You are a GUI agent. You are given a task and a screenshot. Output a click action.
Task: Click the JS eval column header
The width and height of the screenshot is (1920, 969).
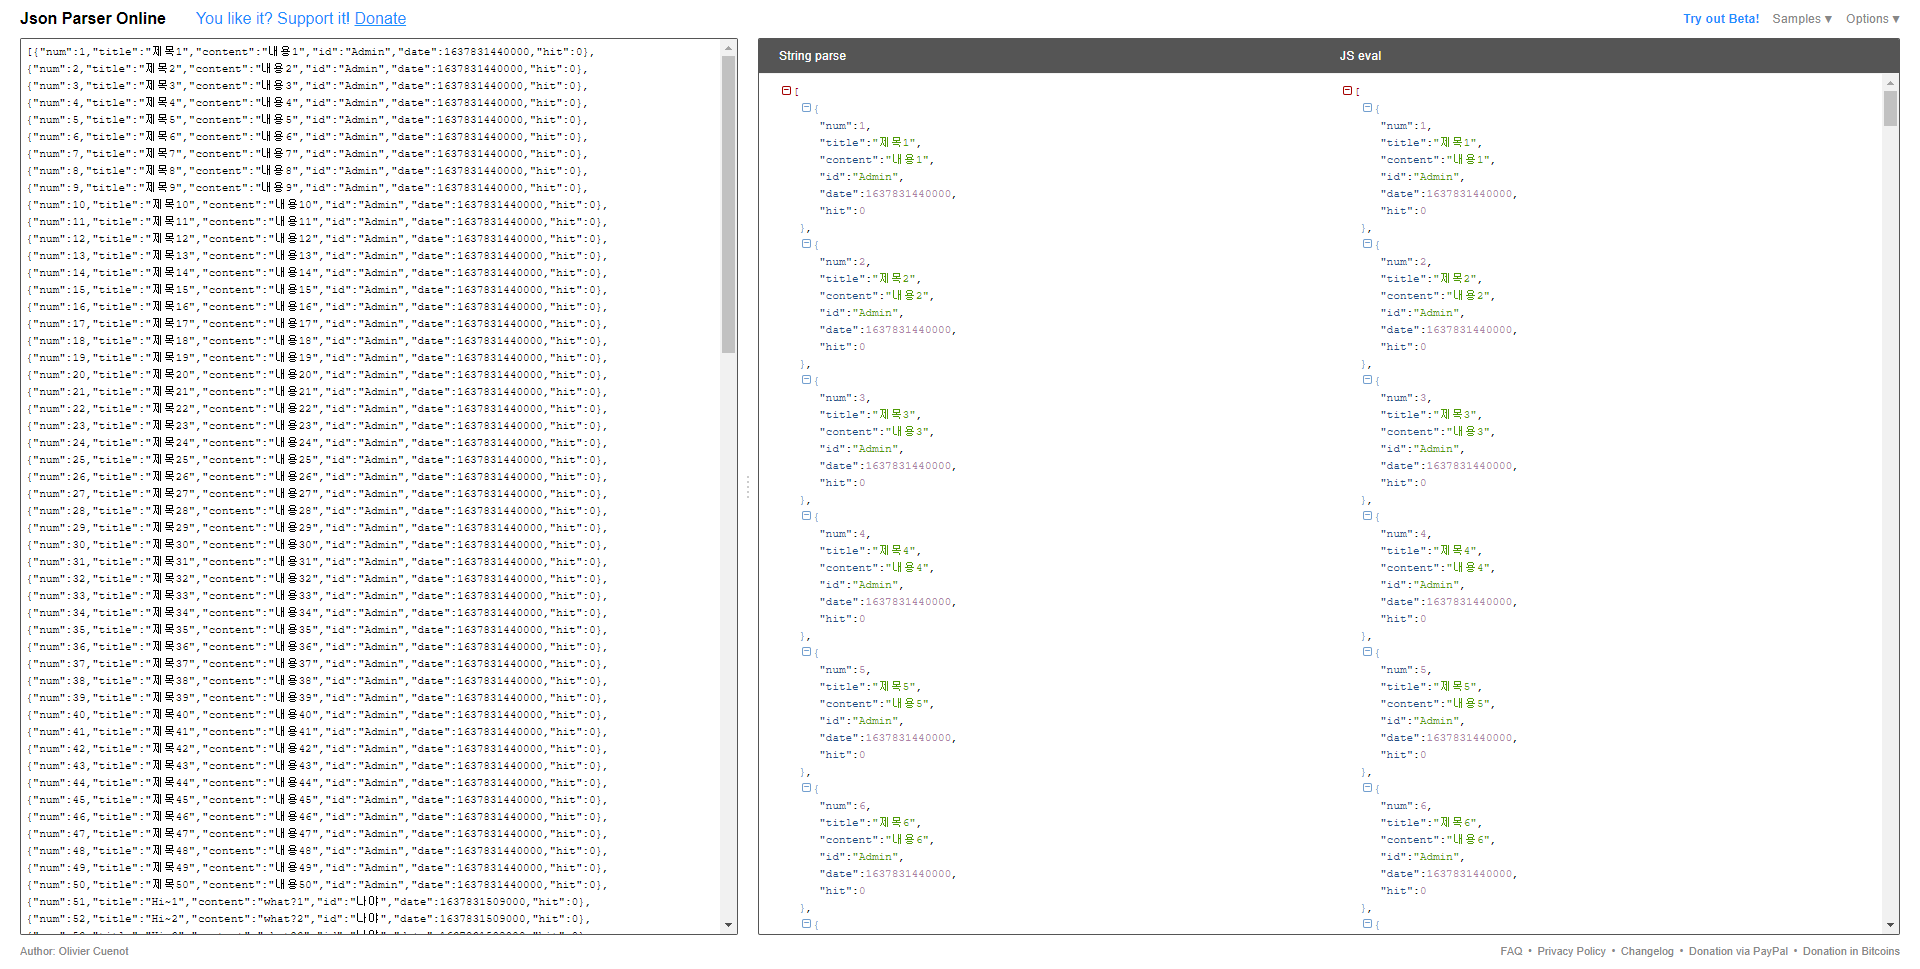tap(1360, 56)
